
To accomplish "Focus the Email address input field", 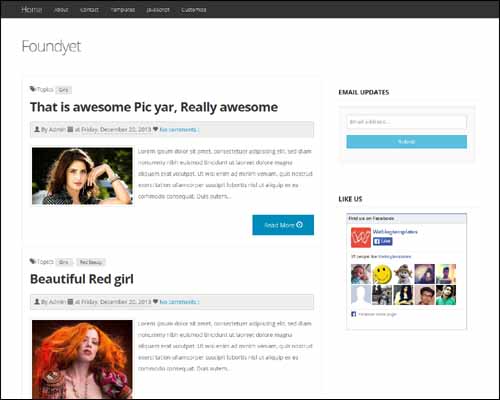I will point(406,122).
